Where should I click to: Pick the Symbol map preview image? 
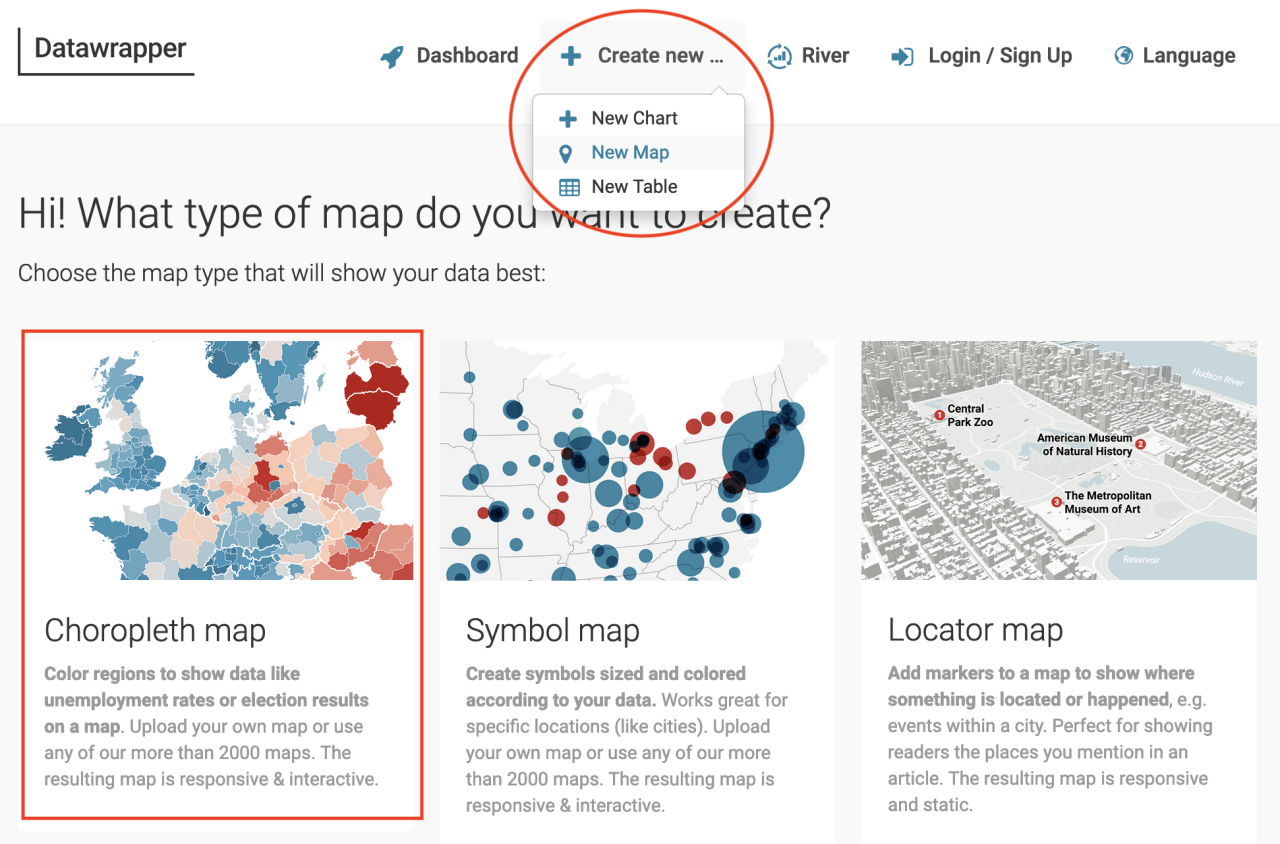636,460
